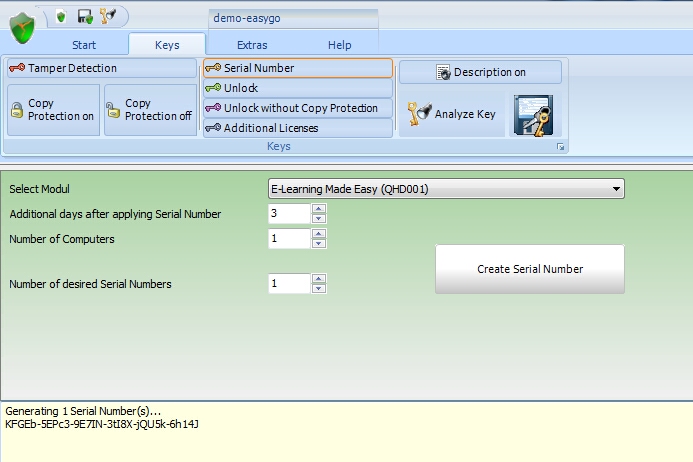The image size is (693, 462).
Task: Turn Copy Protection off
Action: point(150,110)
